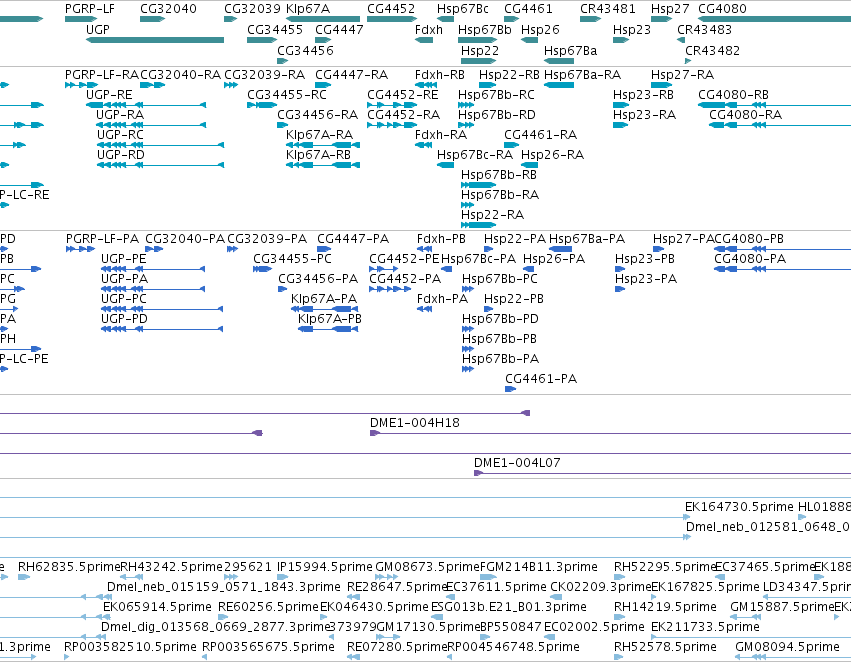Select the Hsp22 gene label

point(480,50)
